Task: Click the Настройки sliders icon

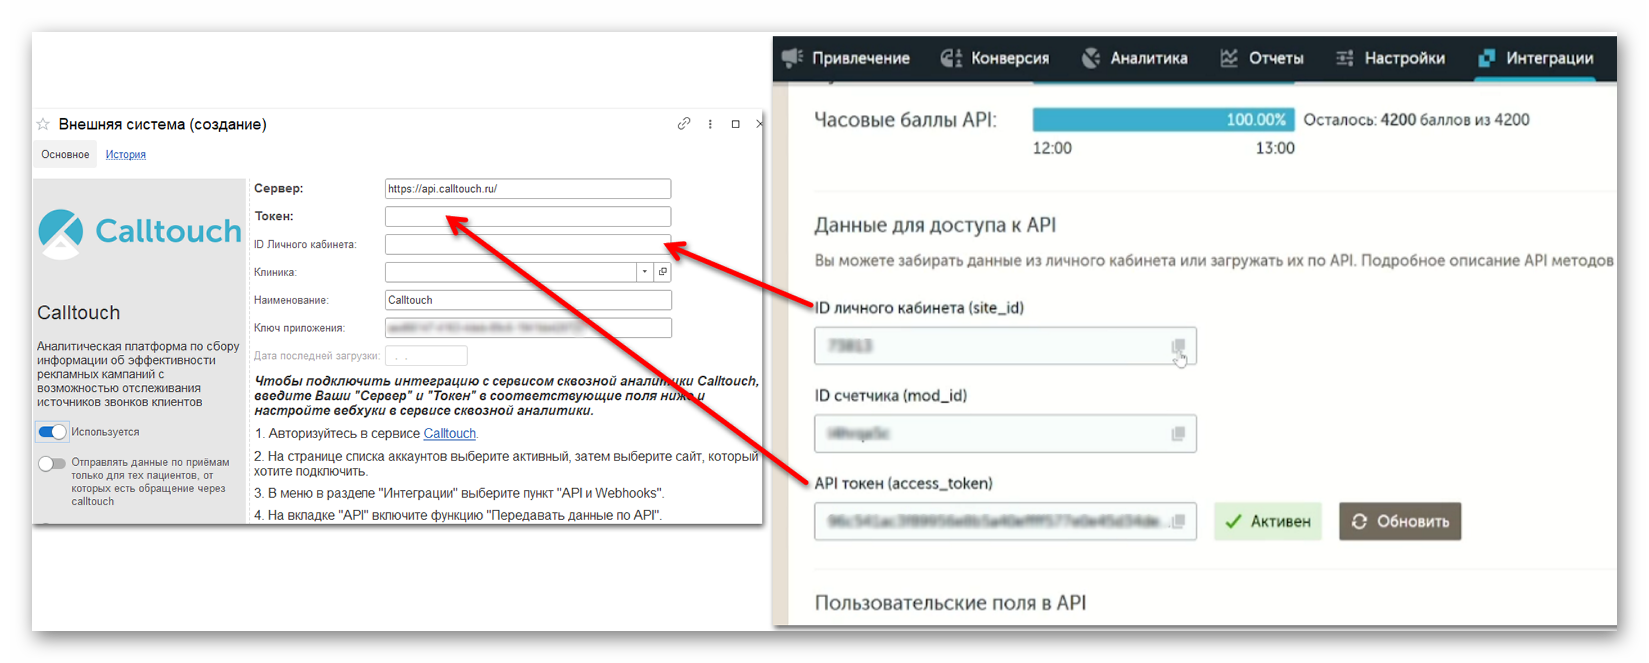Action: (x=1345, y=58)
